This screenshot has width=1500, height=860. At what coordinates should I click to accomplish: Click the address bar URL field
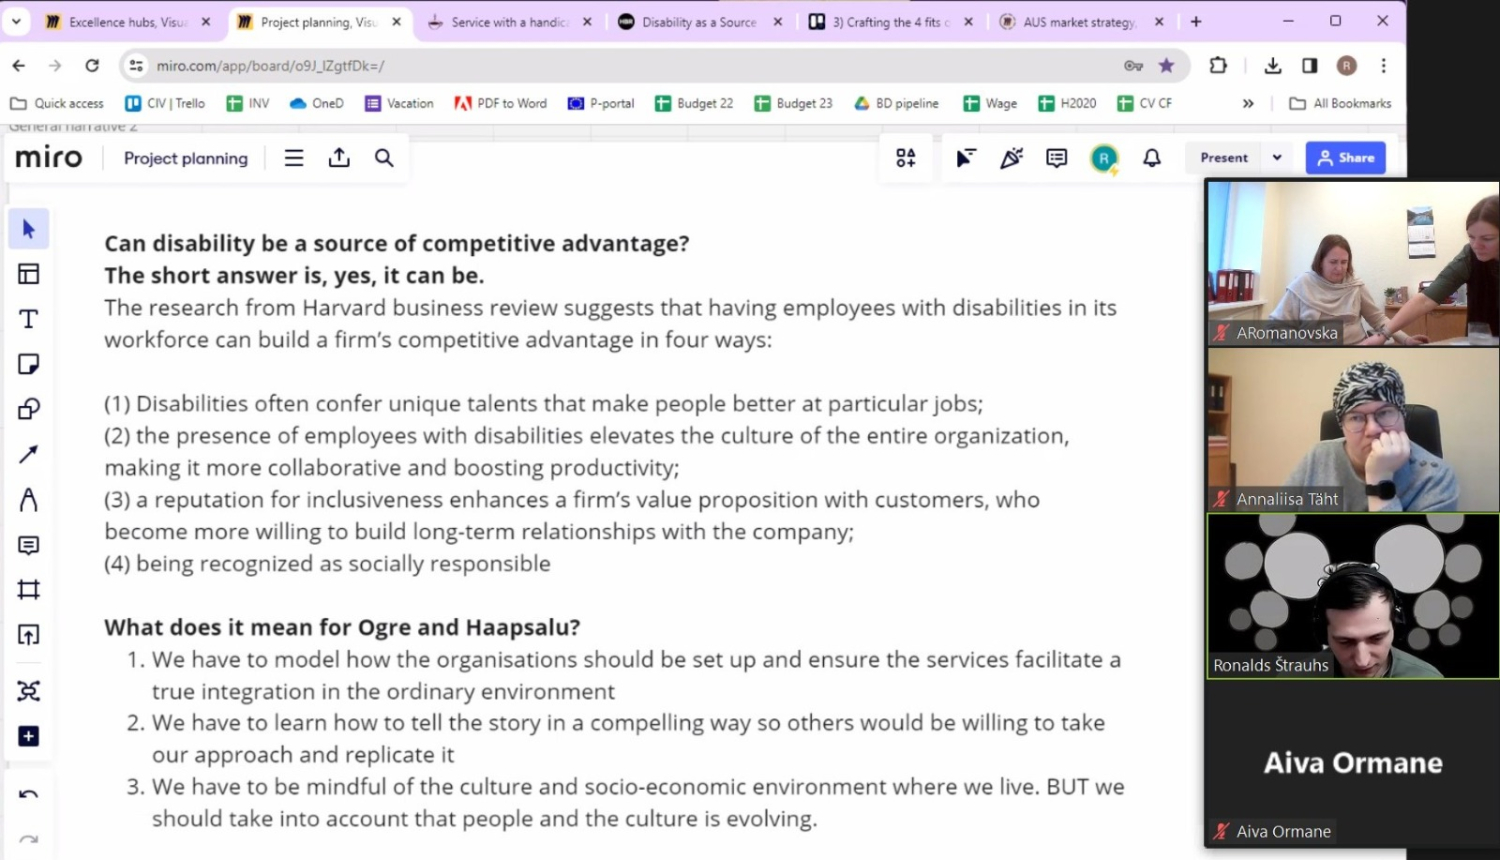(x=600, y=66)
